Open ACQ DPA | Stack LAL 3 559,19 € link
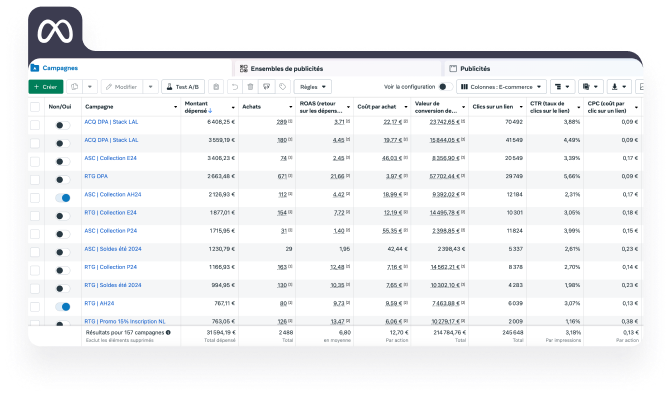Image resolution: width=670 pixels, height=394 pixels. 111,140
